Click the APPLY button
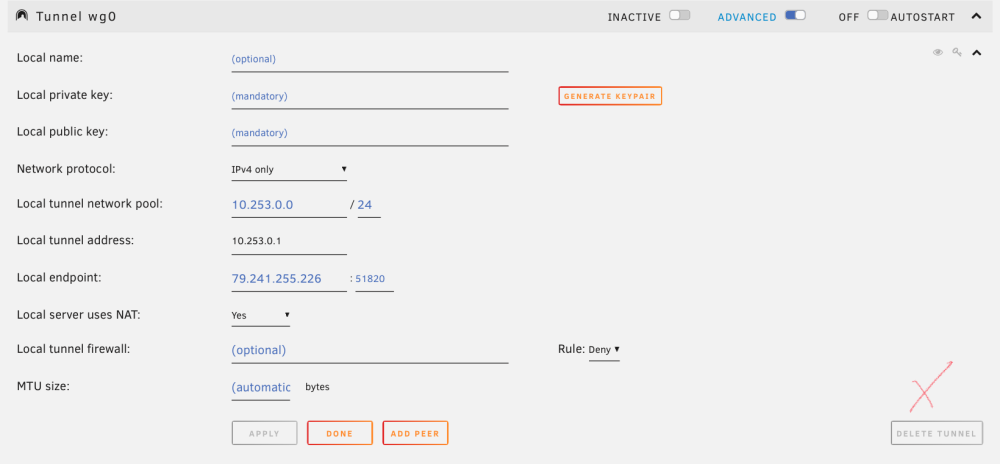This screenshot has width=1000, height=464. (x=264, y=433)
